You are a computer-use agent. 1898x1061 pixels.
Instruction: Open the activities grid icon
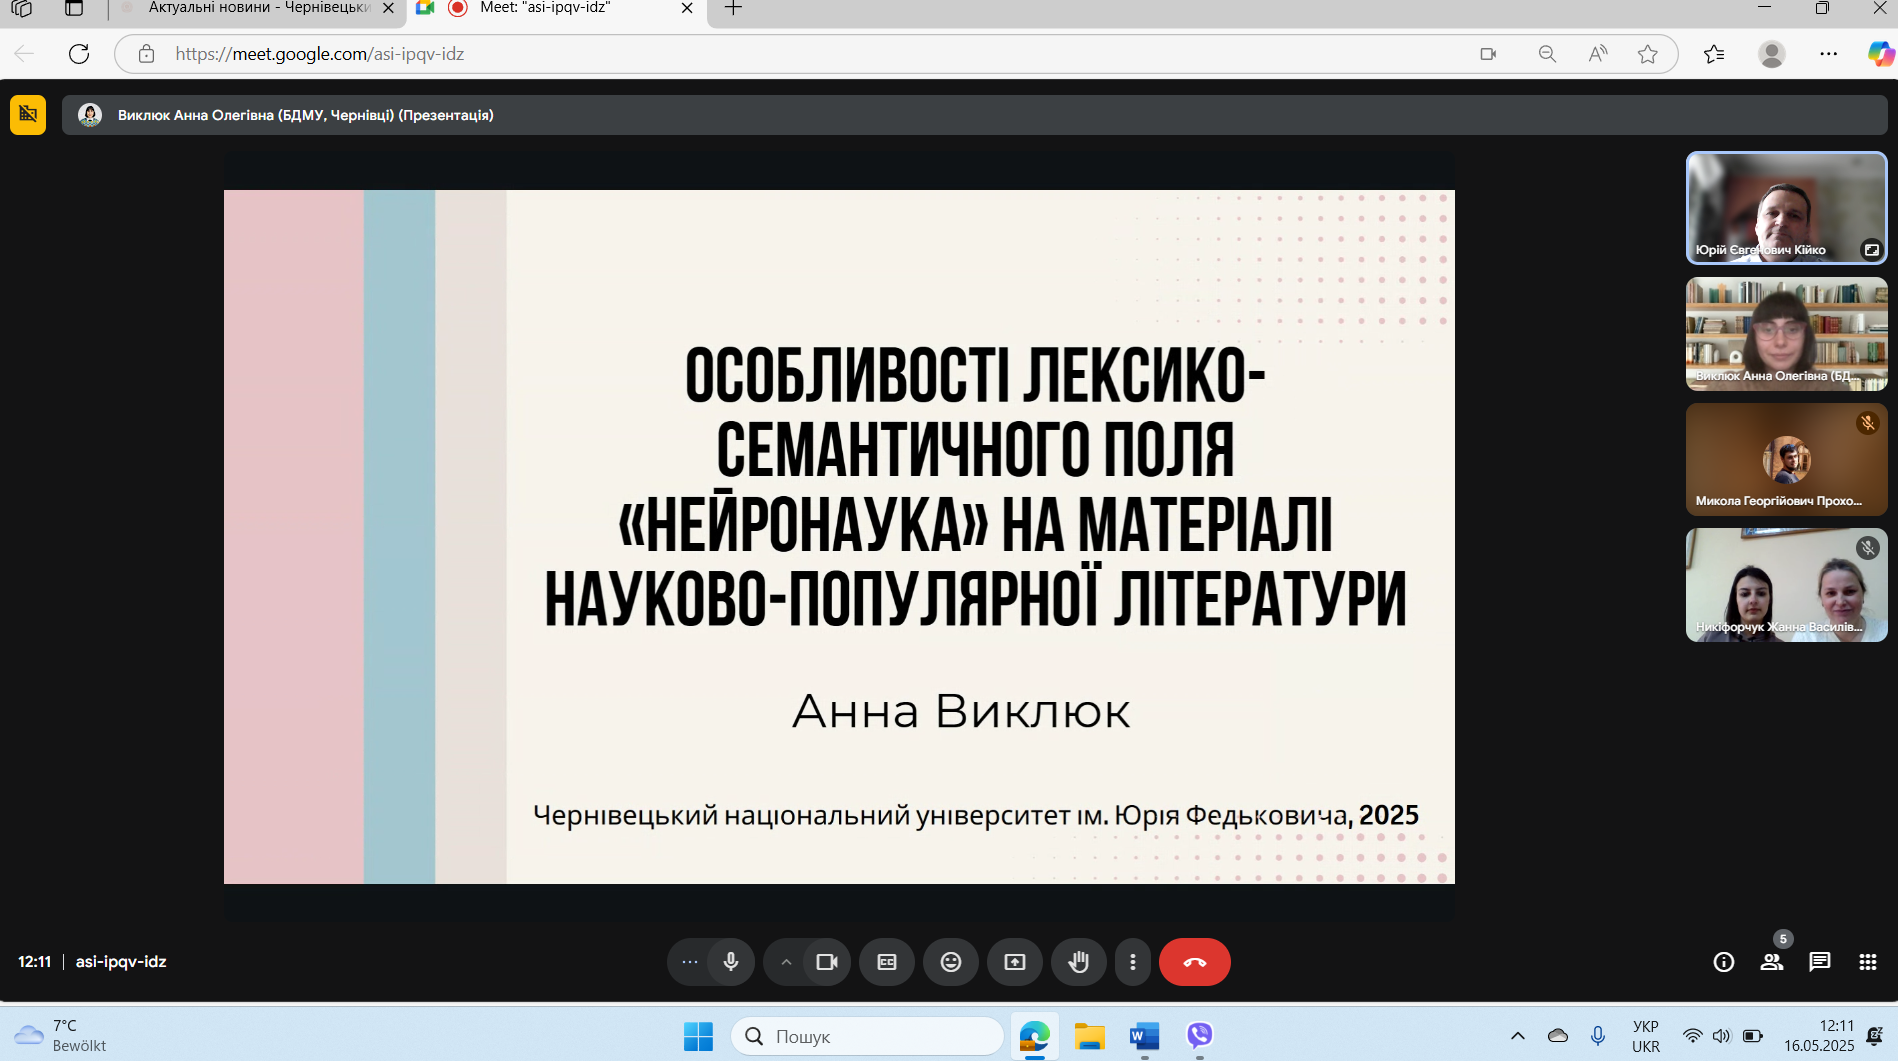coord(1867,962)
